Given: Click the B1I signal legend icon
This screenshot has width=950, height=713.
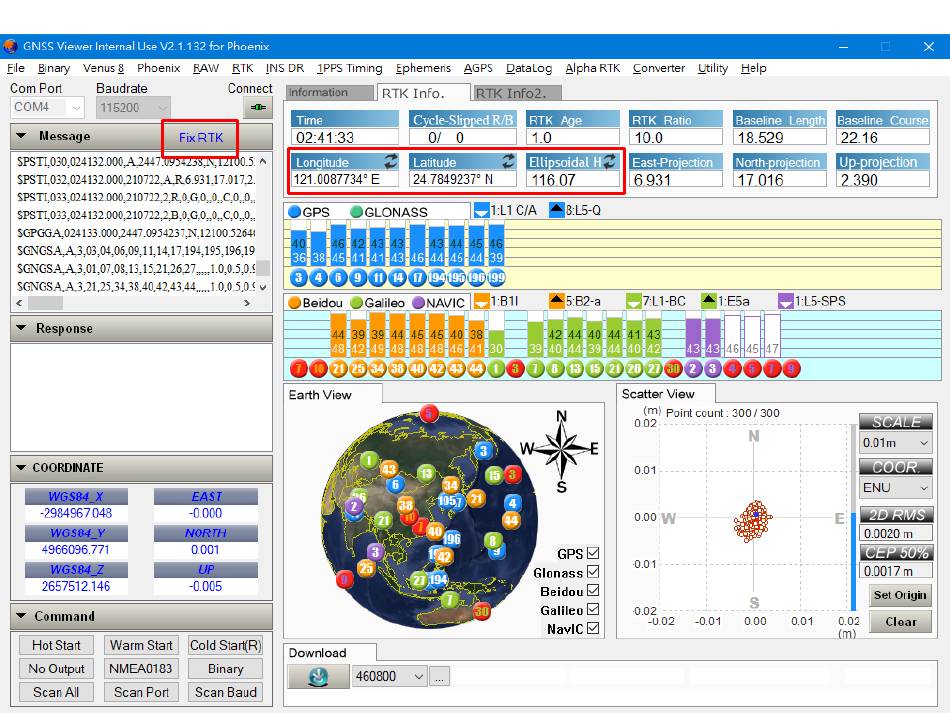Looking at the screenshot, I should click(x=481, y=301).
